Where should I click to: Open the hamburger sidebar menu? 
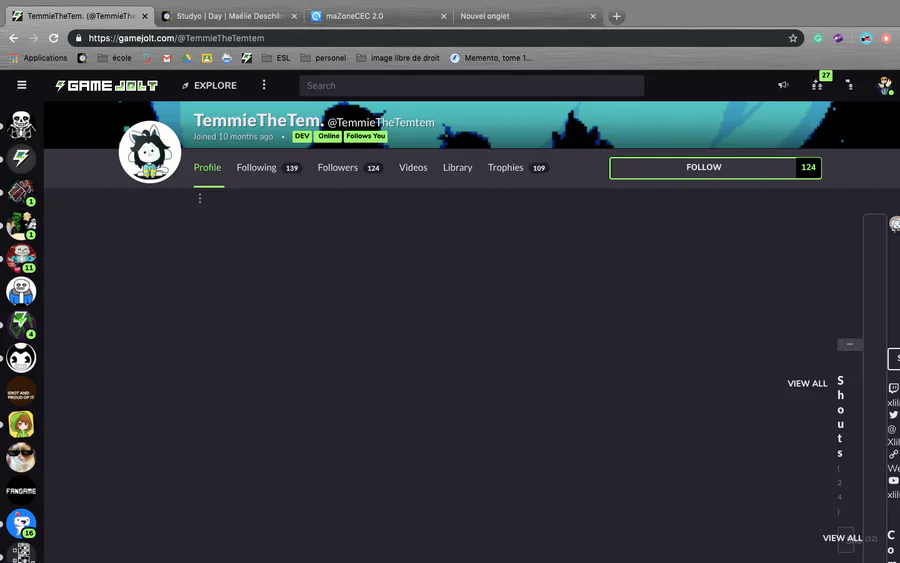[x=22, y=85]
